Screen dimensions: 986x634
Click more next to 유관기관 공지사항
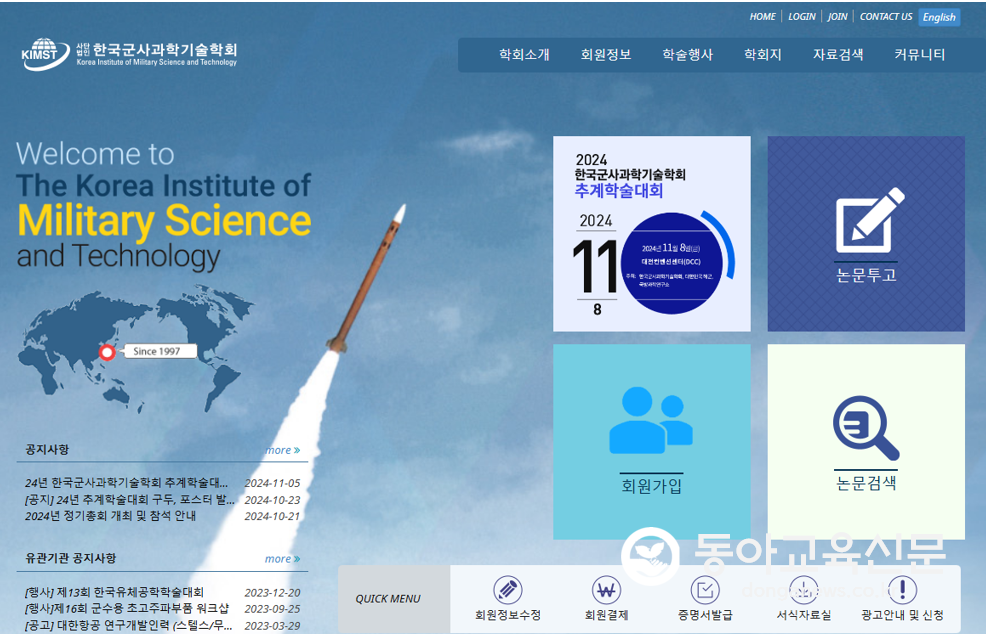(282, 559)
